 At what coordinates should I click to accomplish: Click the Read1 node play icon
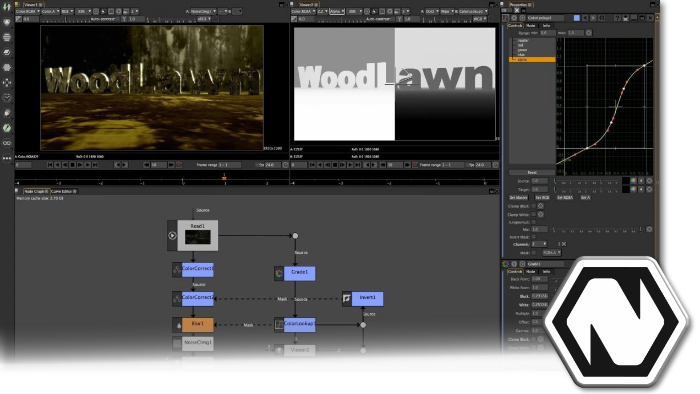click(172, 236)
